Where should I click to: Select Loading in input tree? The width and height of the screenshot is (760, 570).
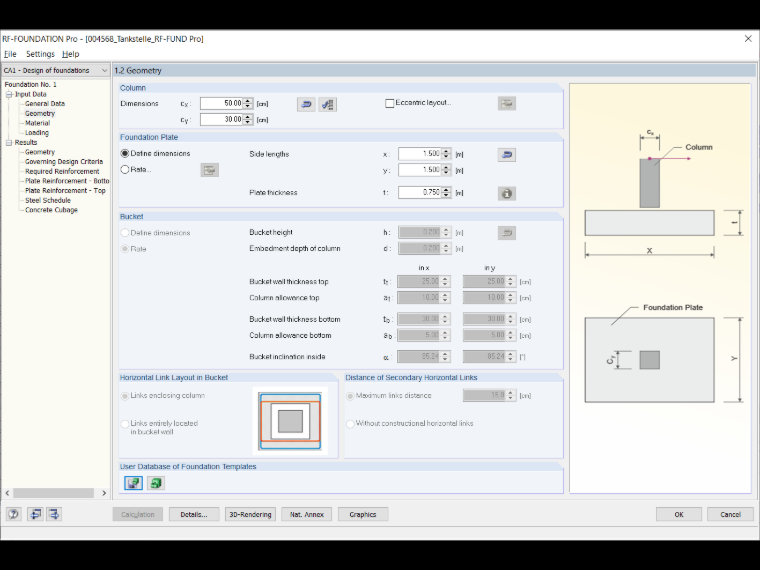[37, 133]
